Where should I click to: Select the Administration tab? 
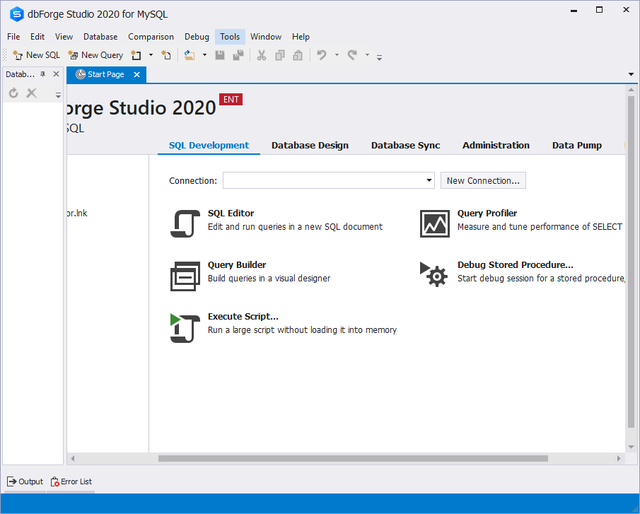click(x=496, y=145)
